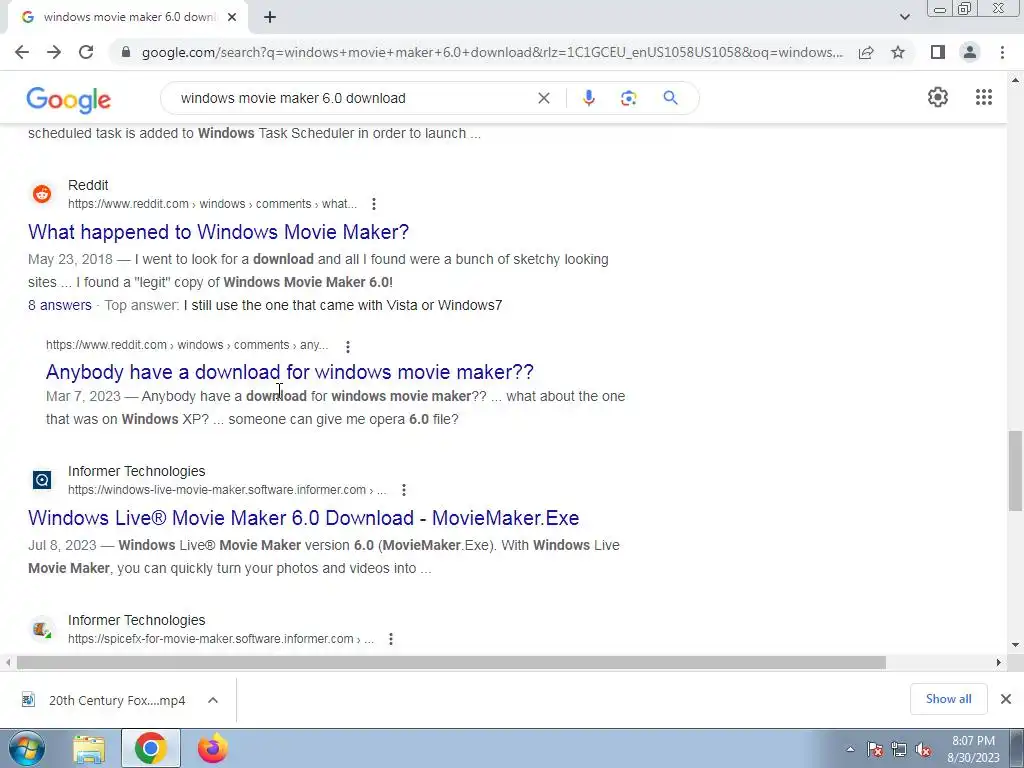The height and width of the screenshot is (768, 1024).
Task: Edit the Google search query field
Action: [x=353, y=98]
